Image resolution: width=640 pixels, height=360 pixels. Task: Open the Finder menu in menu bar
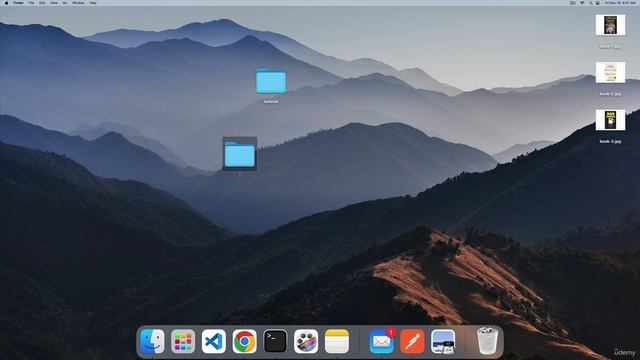[x=18, y=3]
